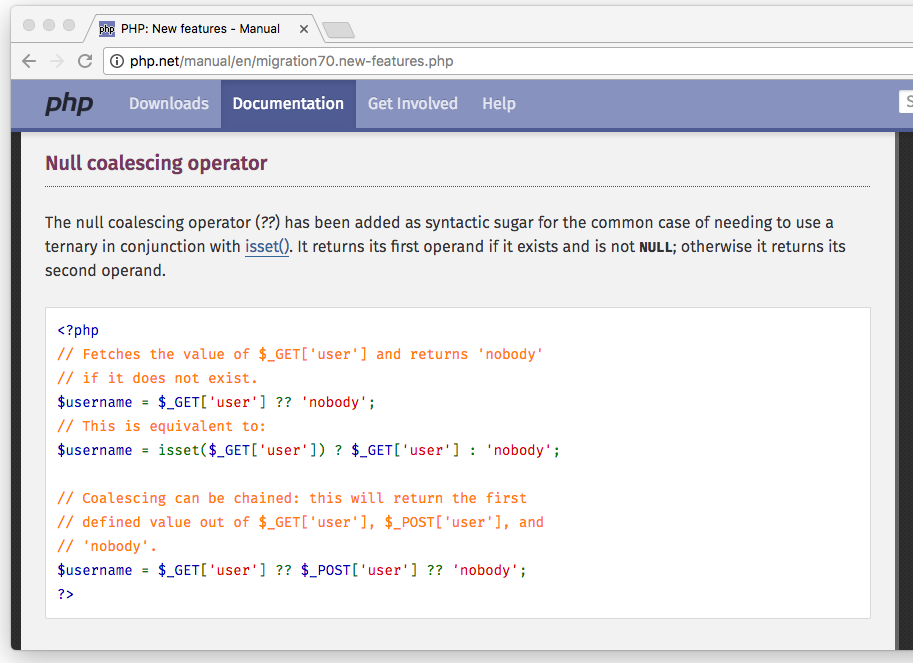Go to the Documentation section
Viewport: 913px width, 663px height.
(288, 104)
